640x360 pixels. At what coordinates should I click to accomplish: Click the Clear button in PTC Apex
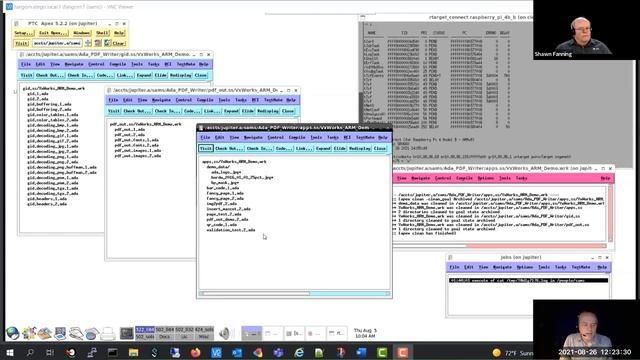119,43
